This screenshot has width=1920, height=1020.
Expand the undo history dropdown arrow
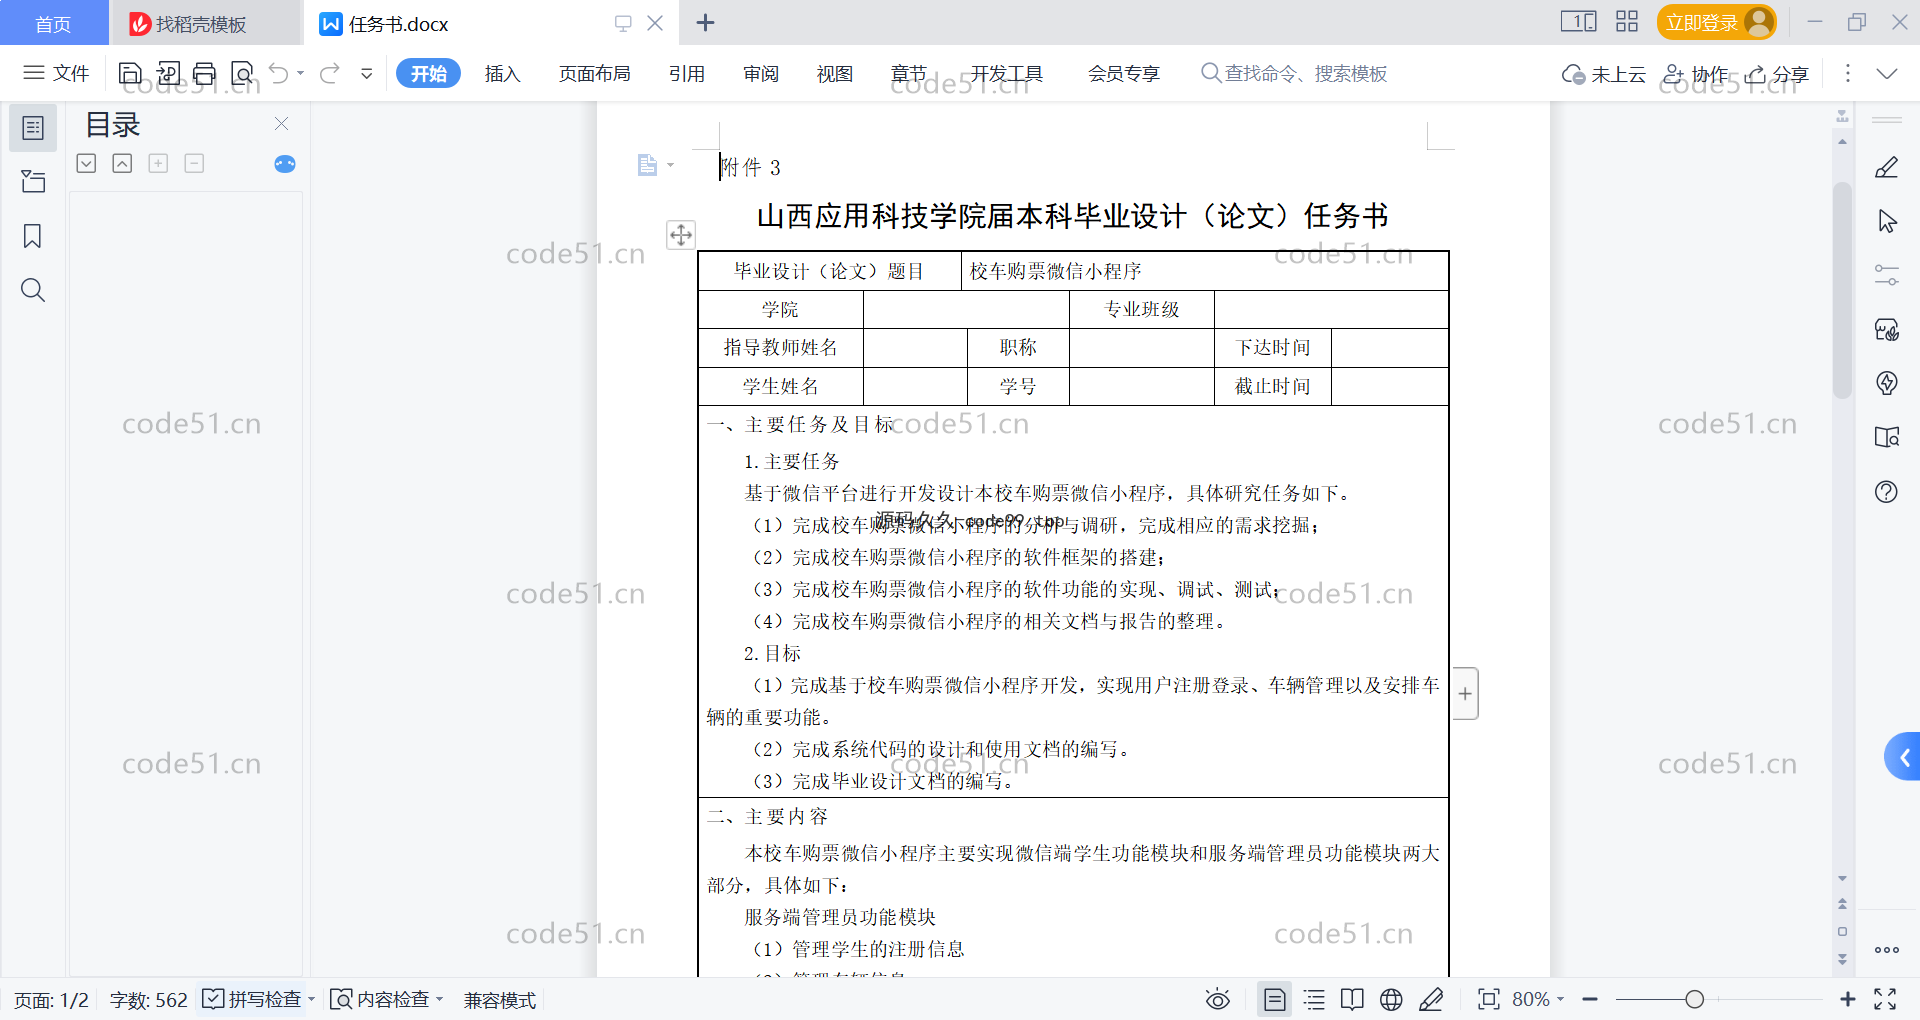[300, 73]
